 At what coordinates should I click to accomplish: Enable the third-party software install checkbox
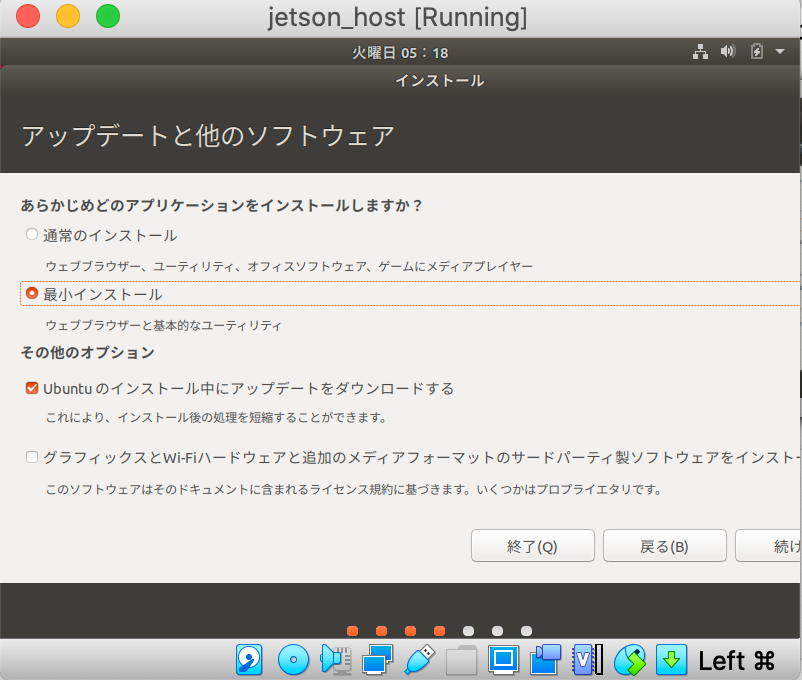[x=32, y=457]
